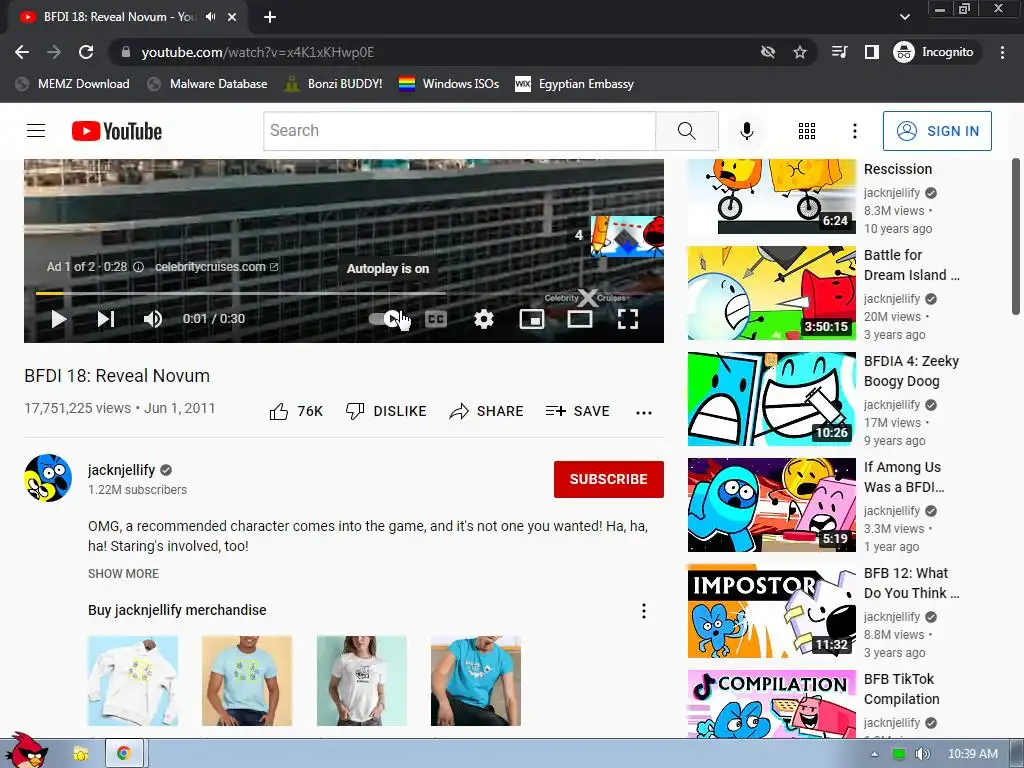Toggle subtitles with the CC button
Viewport: 1024px width, 768px height.
[436, 319]
